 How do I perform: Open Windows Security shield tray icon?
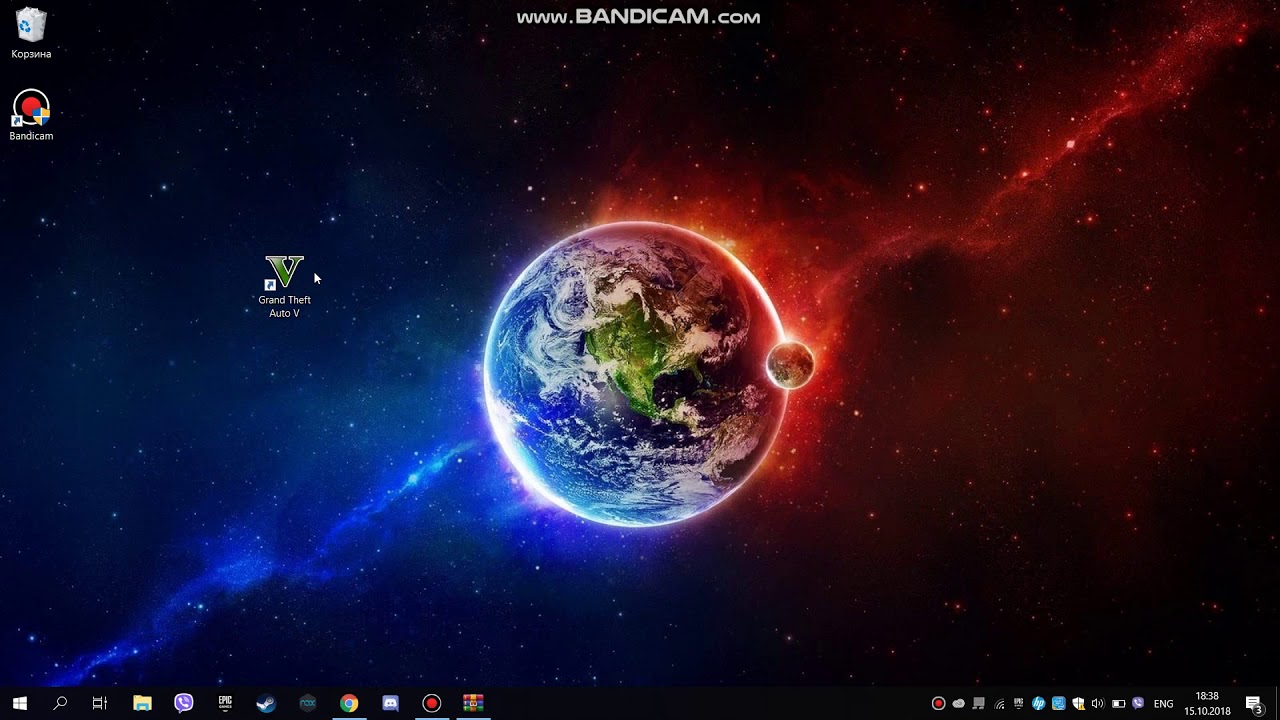1078,703
